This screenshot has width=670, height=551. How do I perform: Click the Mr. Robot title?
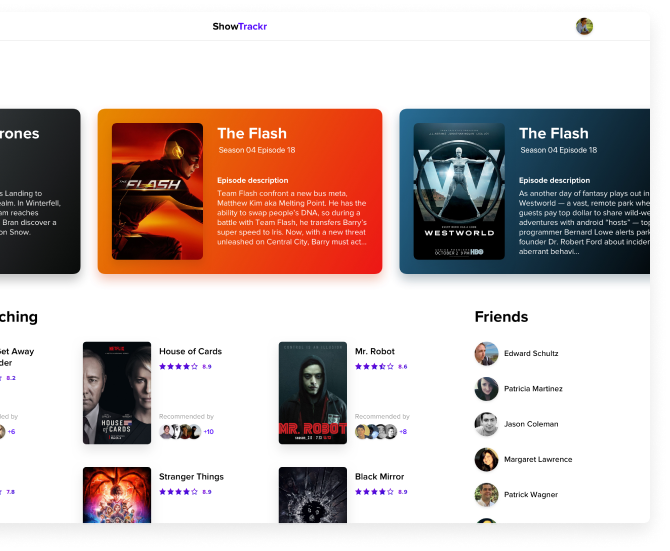click(x=375, y=351)
